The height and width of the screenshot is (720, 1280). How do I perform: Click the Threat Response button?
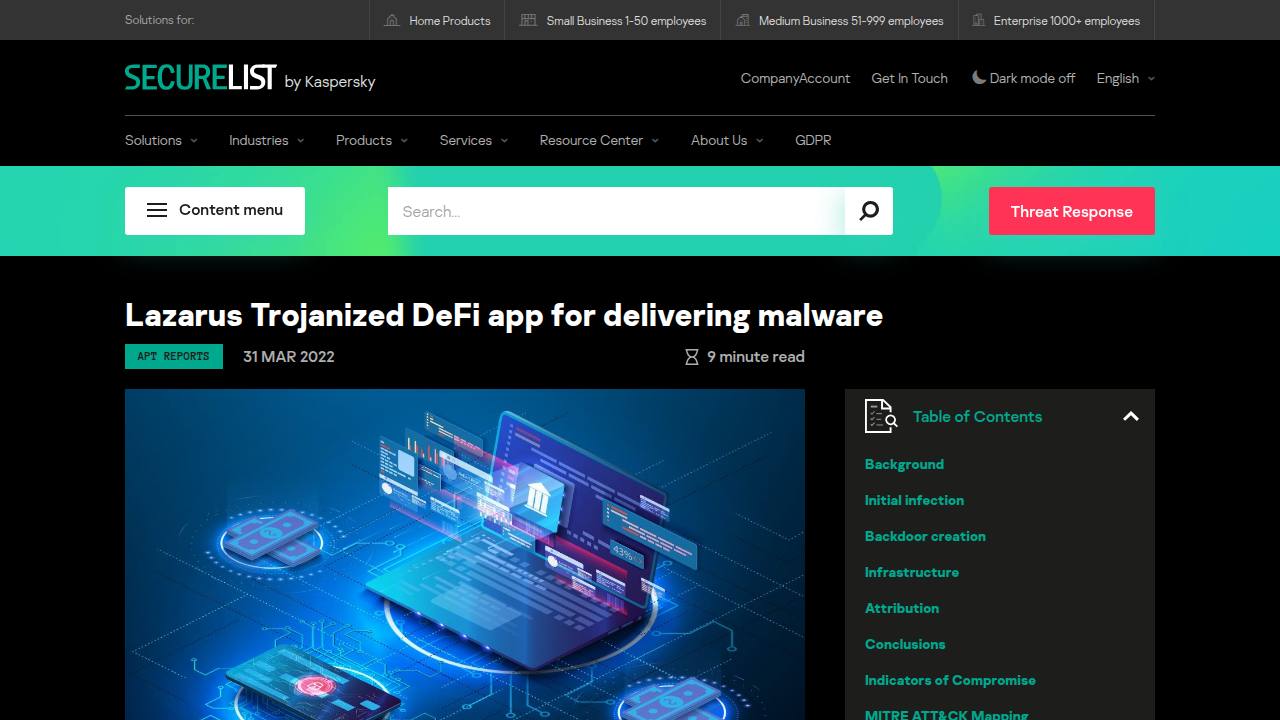[x=1072, y=211]
